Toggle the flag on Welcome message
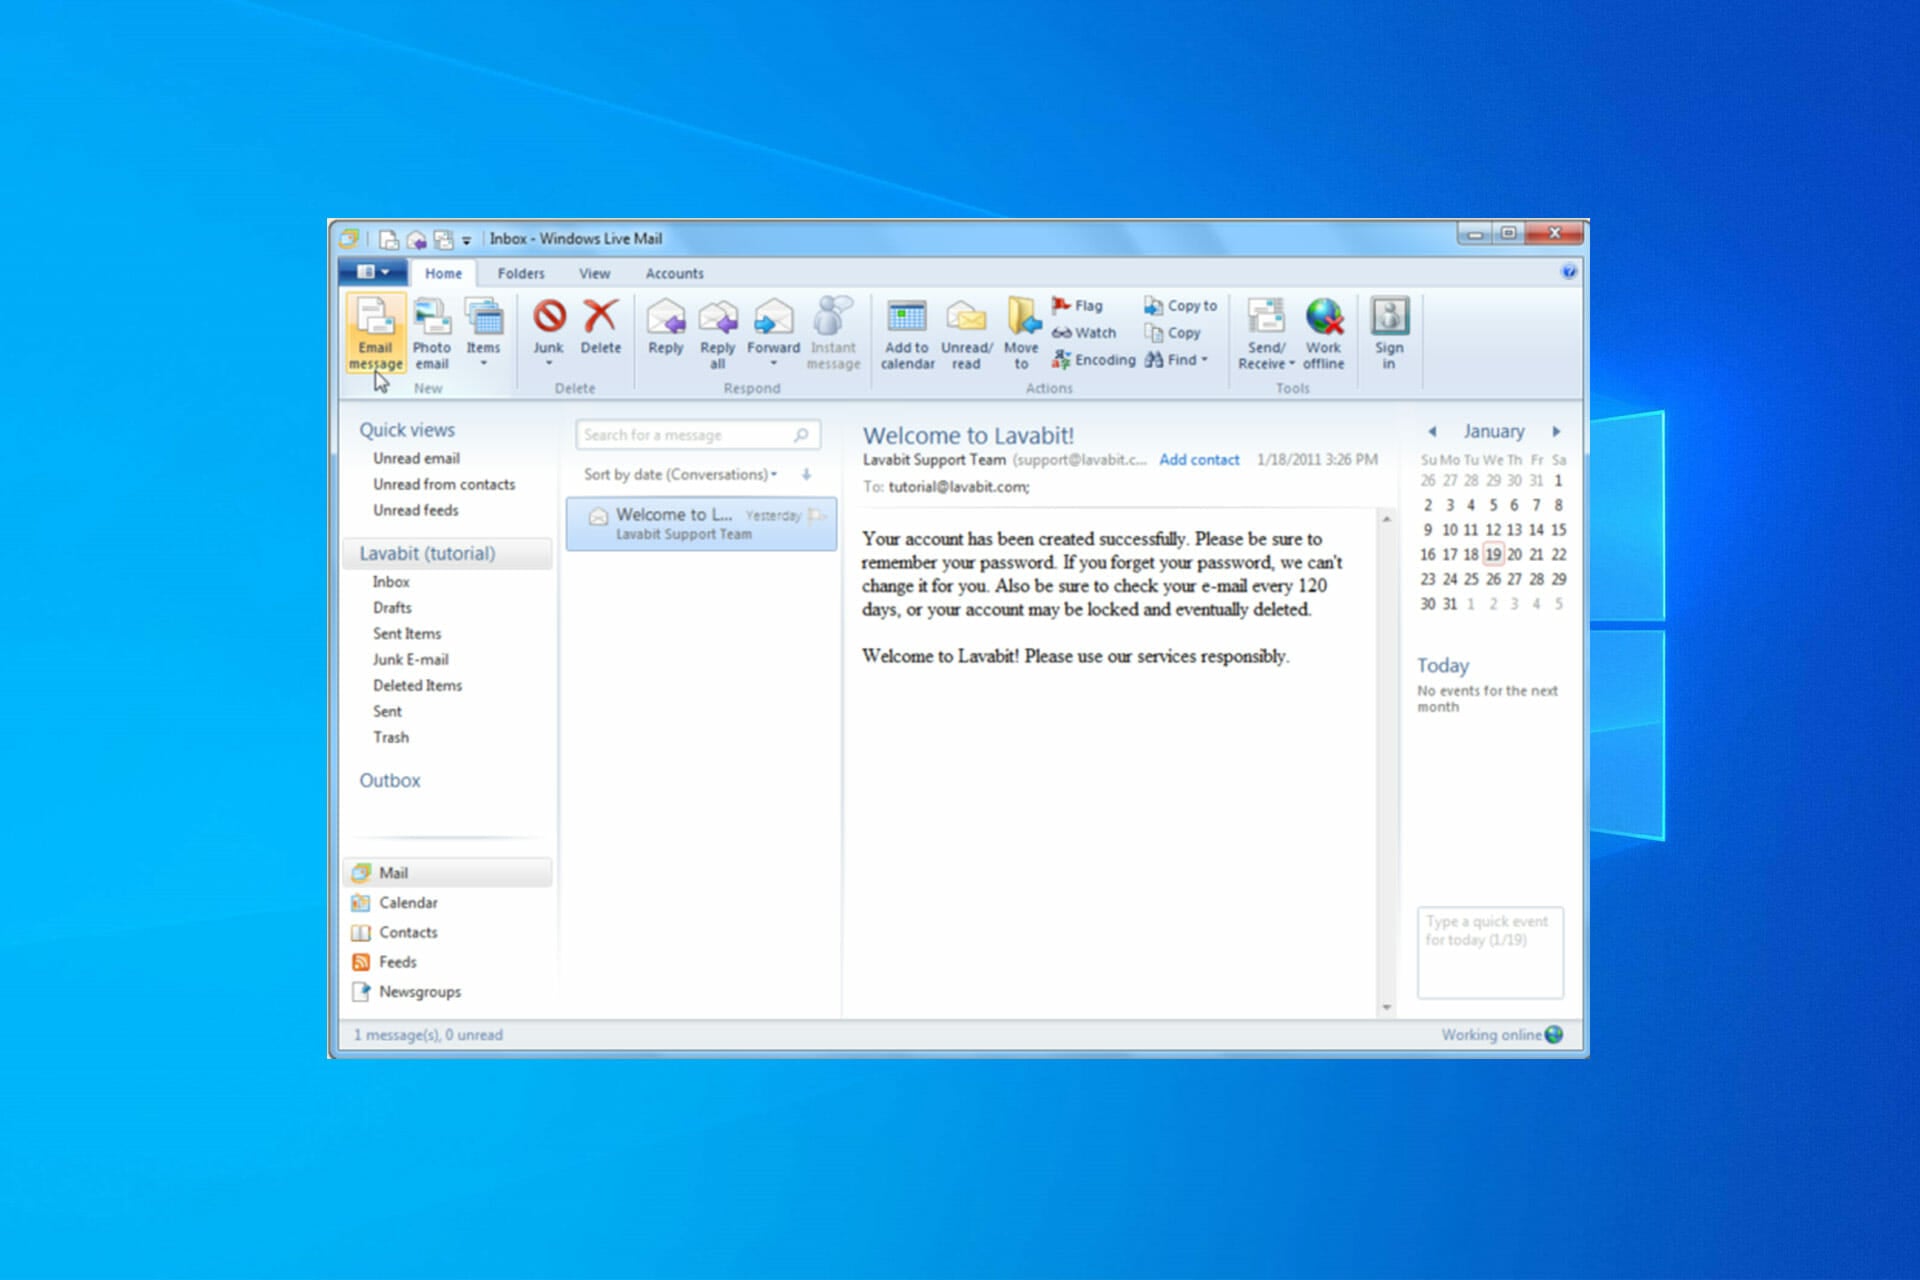Screen dimensions: 1920x1280 (x=816, y=515)
